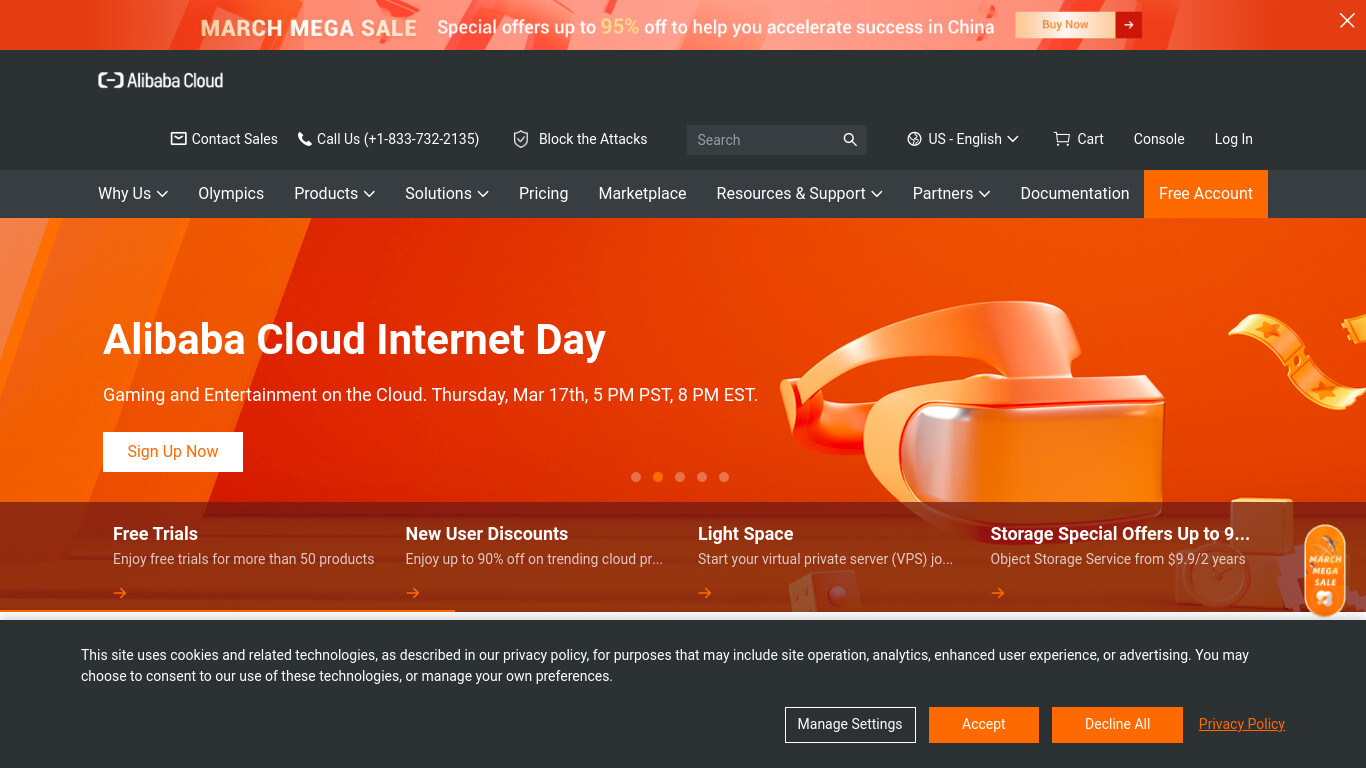Screen dimensions: 1366x768
Task: Click the Storage Special Offers heading
Action: (1120, 534)
